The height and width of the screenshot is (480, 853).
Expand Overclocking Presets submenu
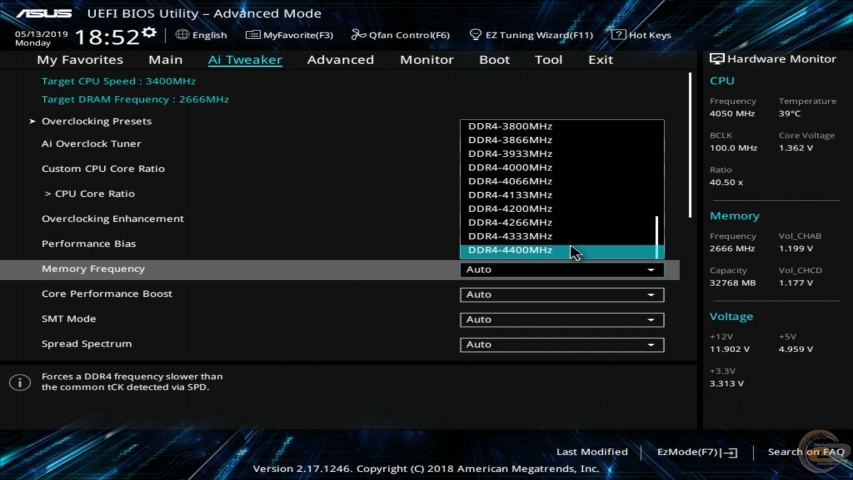96,121
